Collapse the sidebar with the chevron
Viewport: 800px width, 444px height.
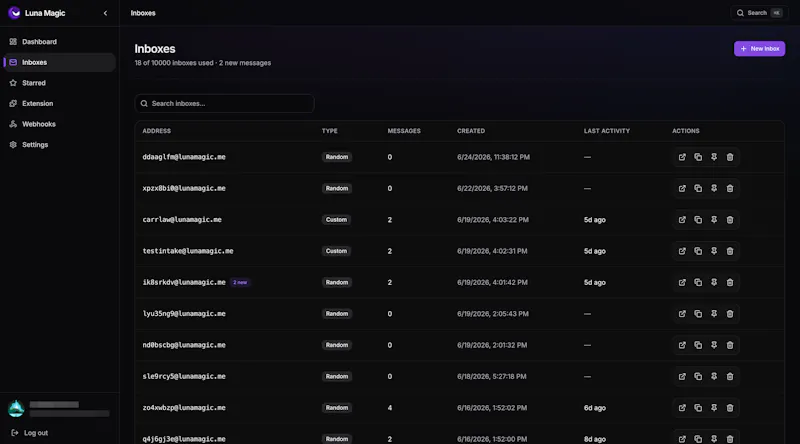105,13
